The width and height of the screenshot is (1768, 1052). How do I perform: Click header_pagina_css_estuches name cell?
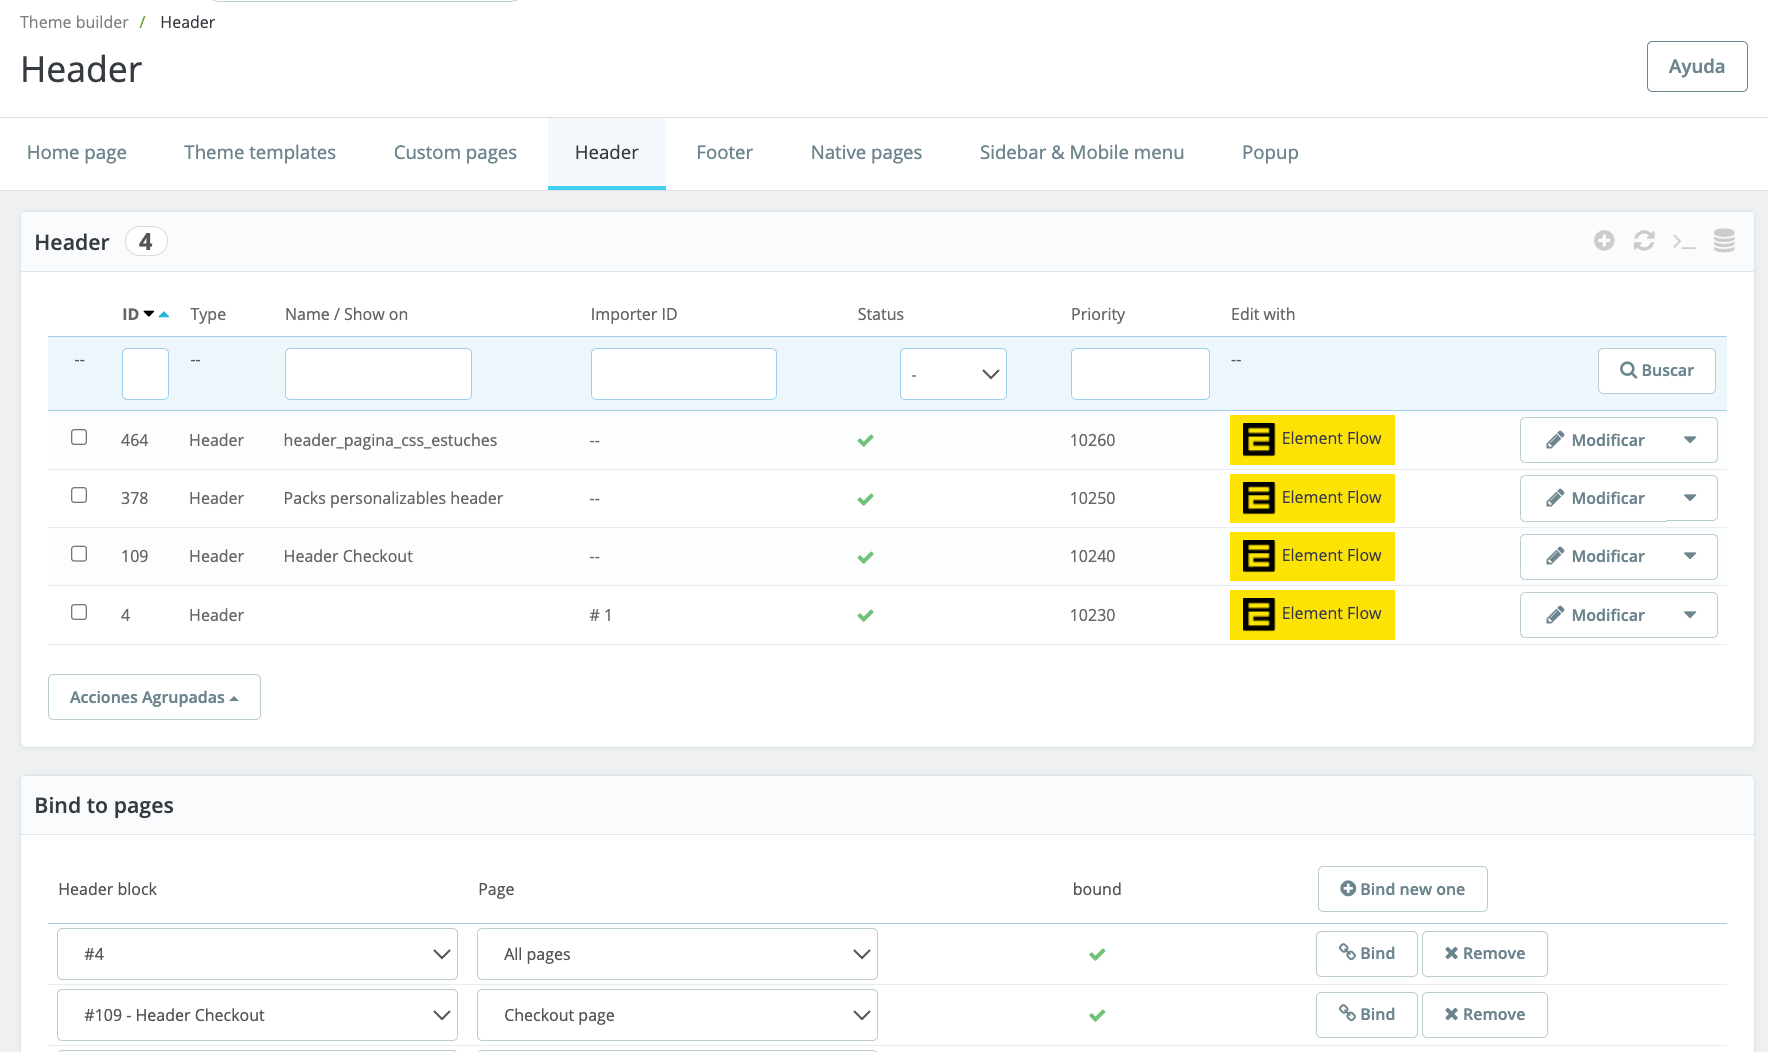(390, 440)
